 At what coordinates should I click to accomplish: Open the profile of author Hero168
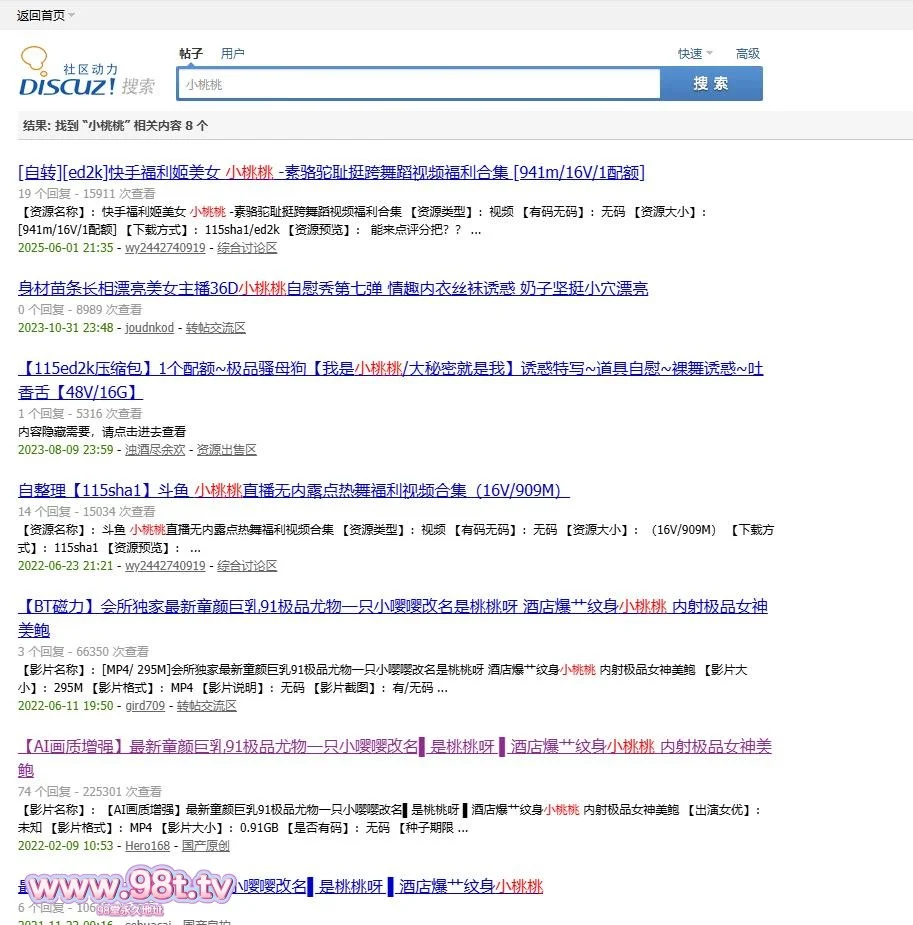coord(148,846)
